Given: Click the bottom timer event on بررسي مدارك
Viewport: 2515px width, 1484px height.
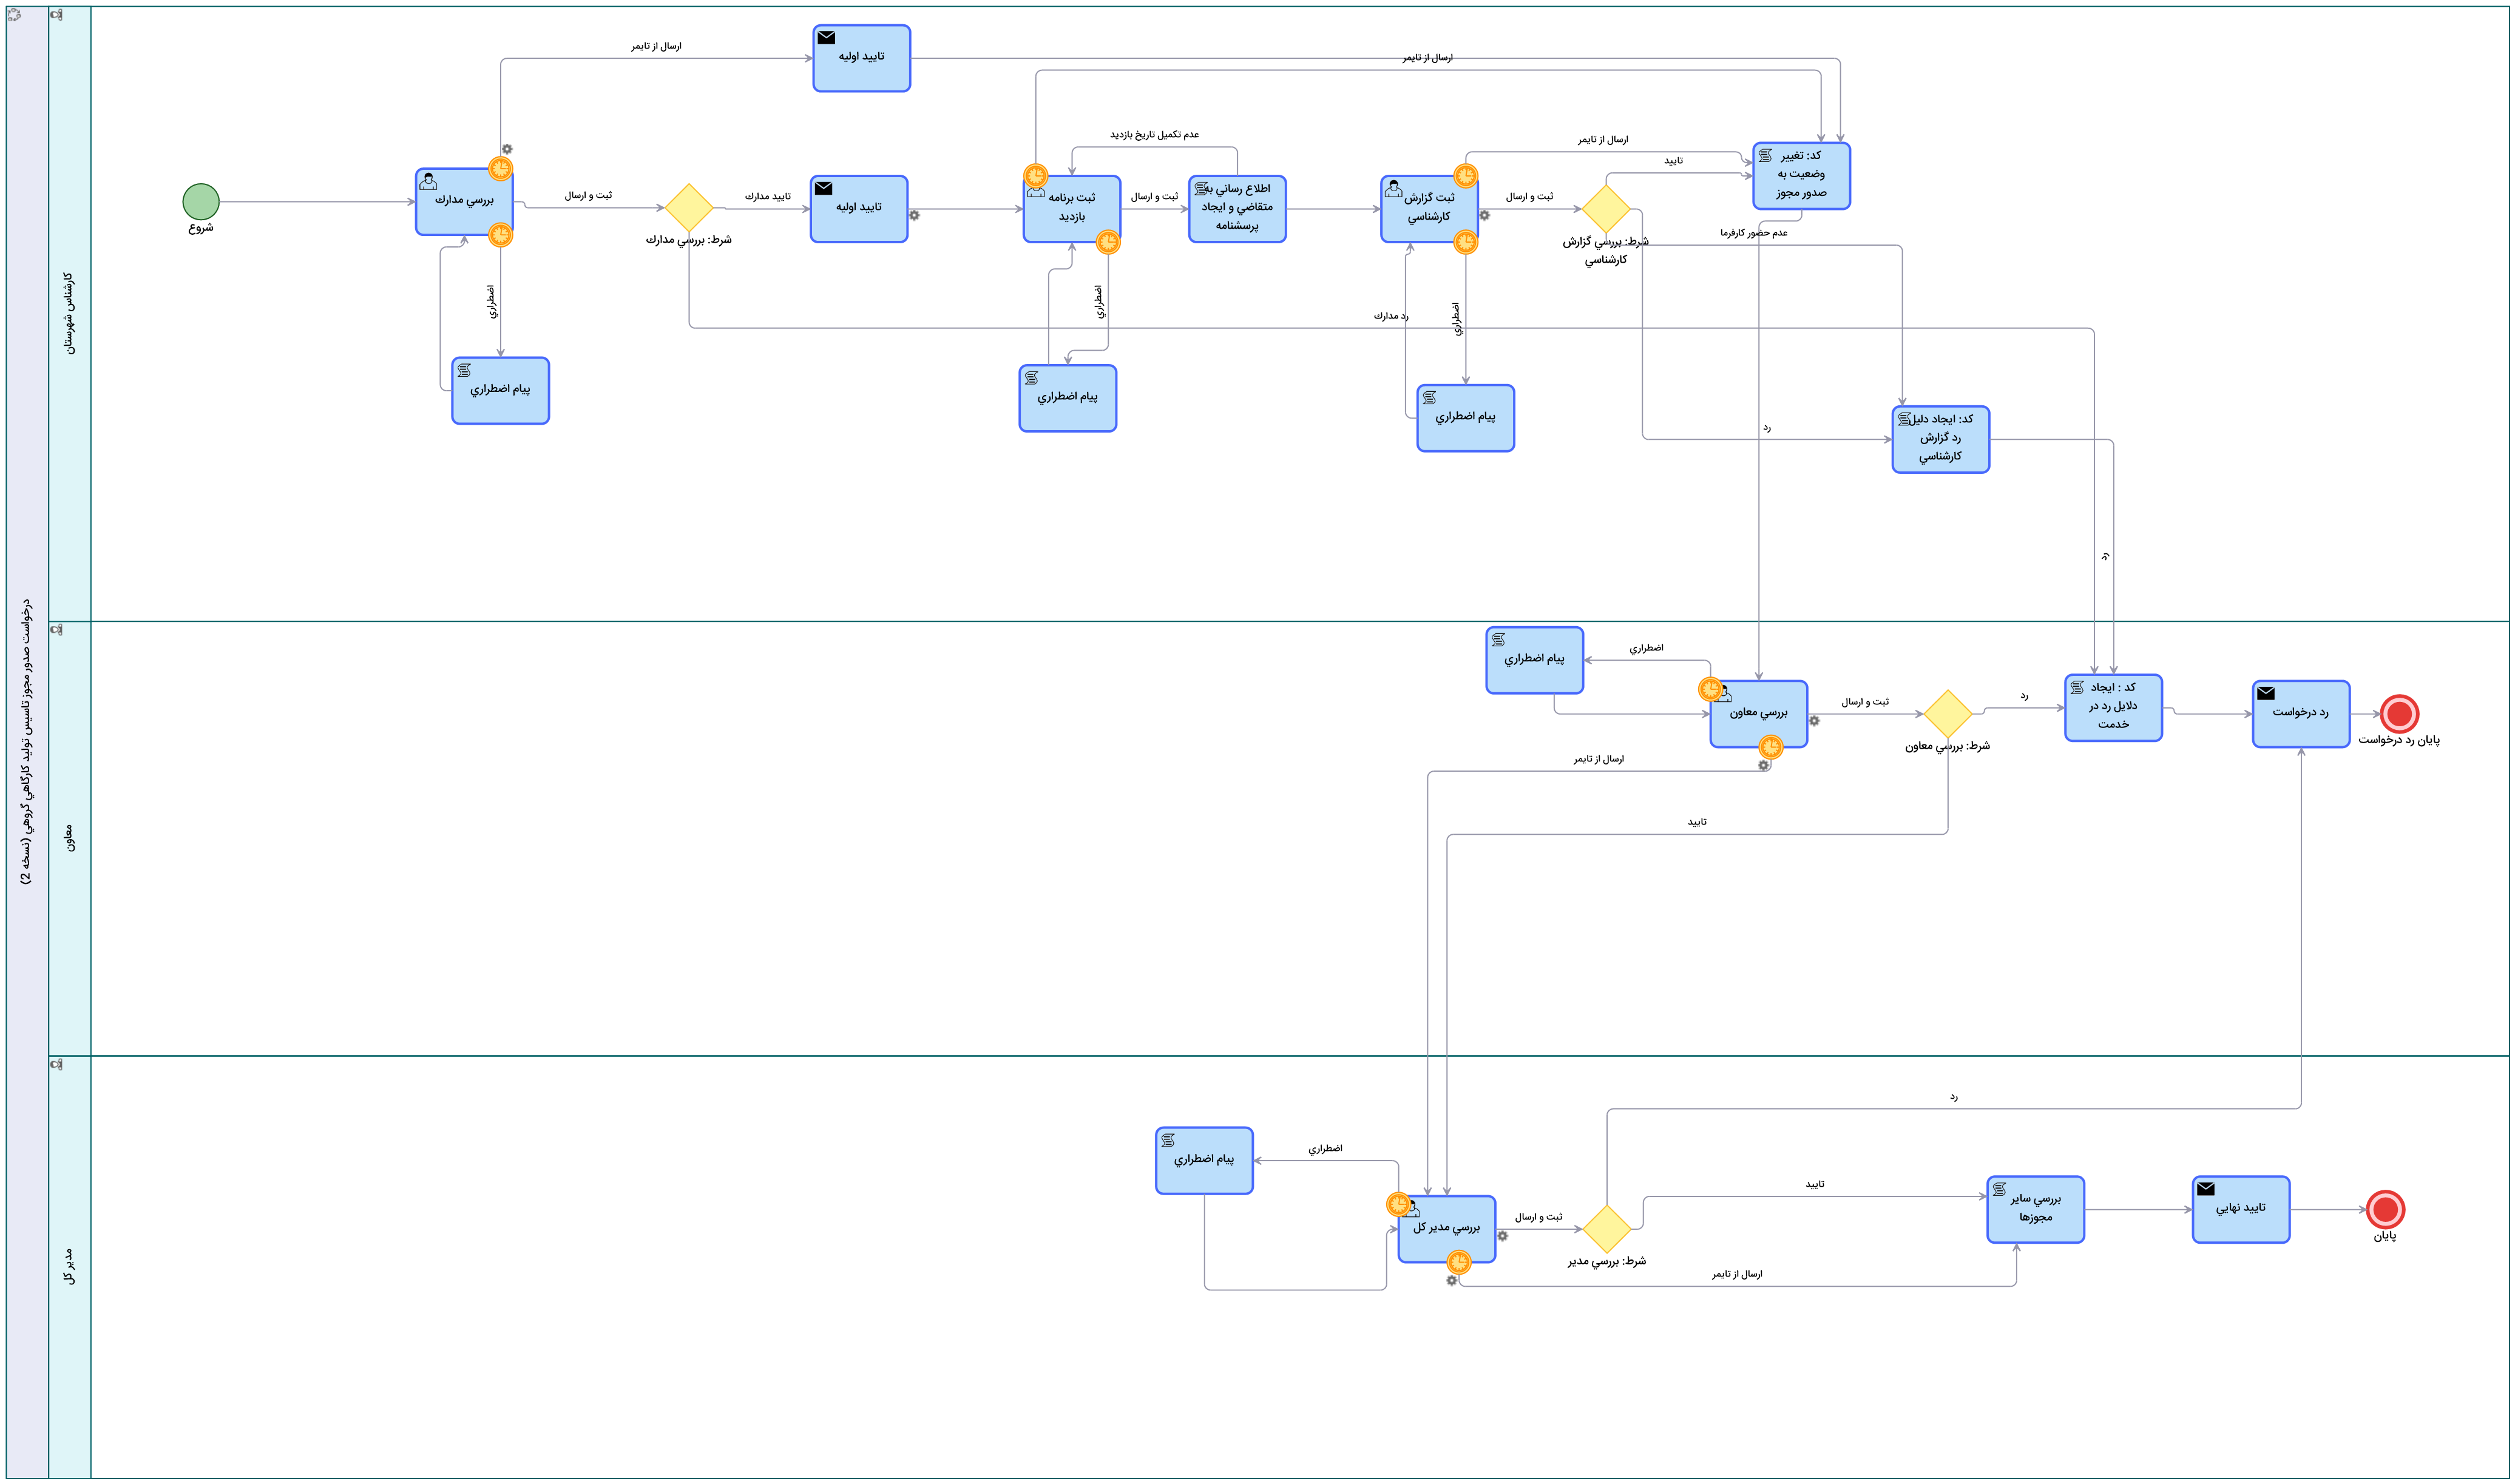Looking at the screenshot, I should tap(501, 235).
